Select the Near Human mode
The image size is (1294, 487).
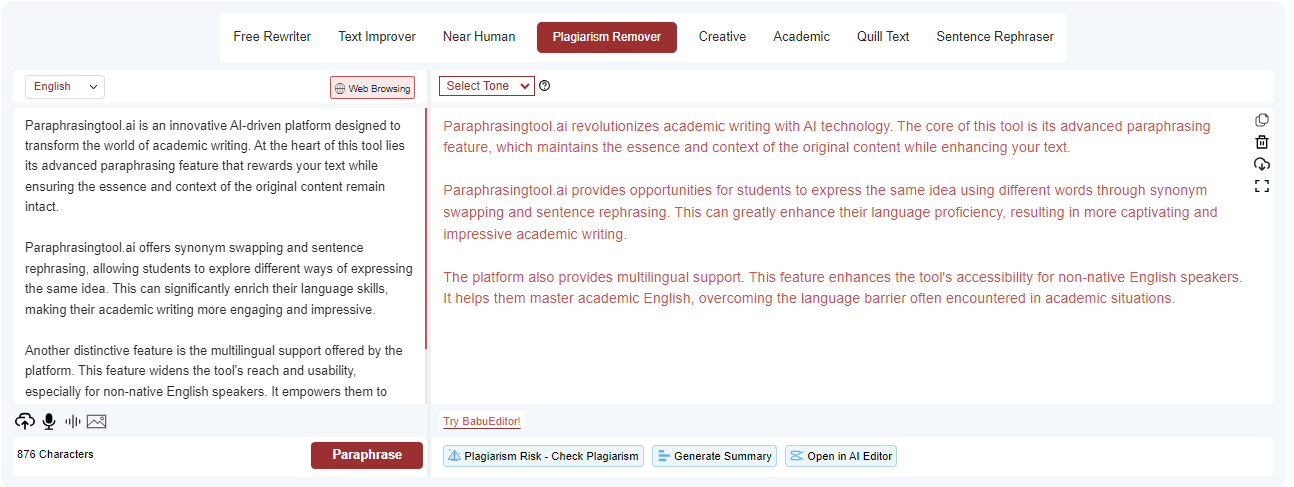(x=479, y=37)
